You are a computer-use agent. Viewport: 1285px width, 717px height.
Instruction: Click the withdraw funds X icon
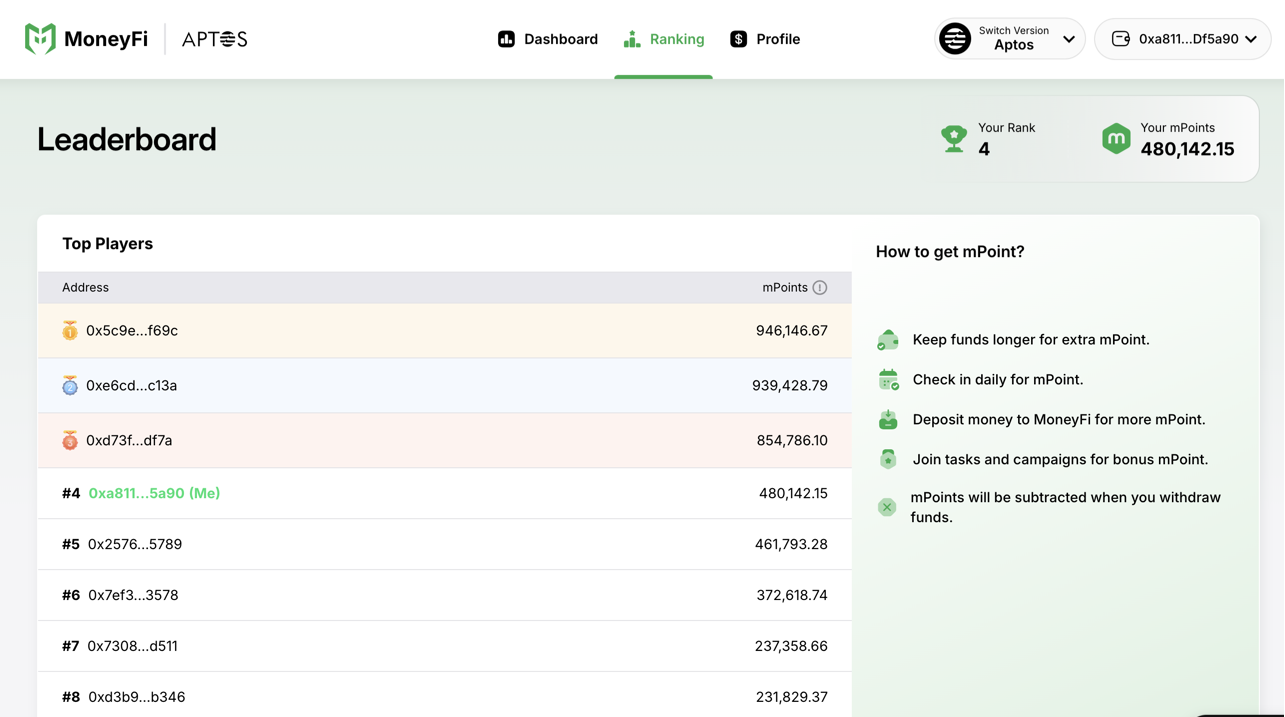887,507
